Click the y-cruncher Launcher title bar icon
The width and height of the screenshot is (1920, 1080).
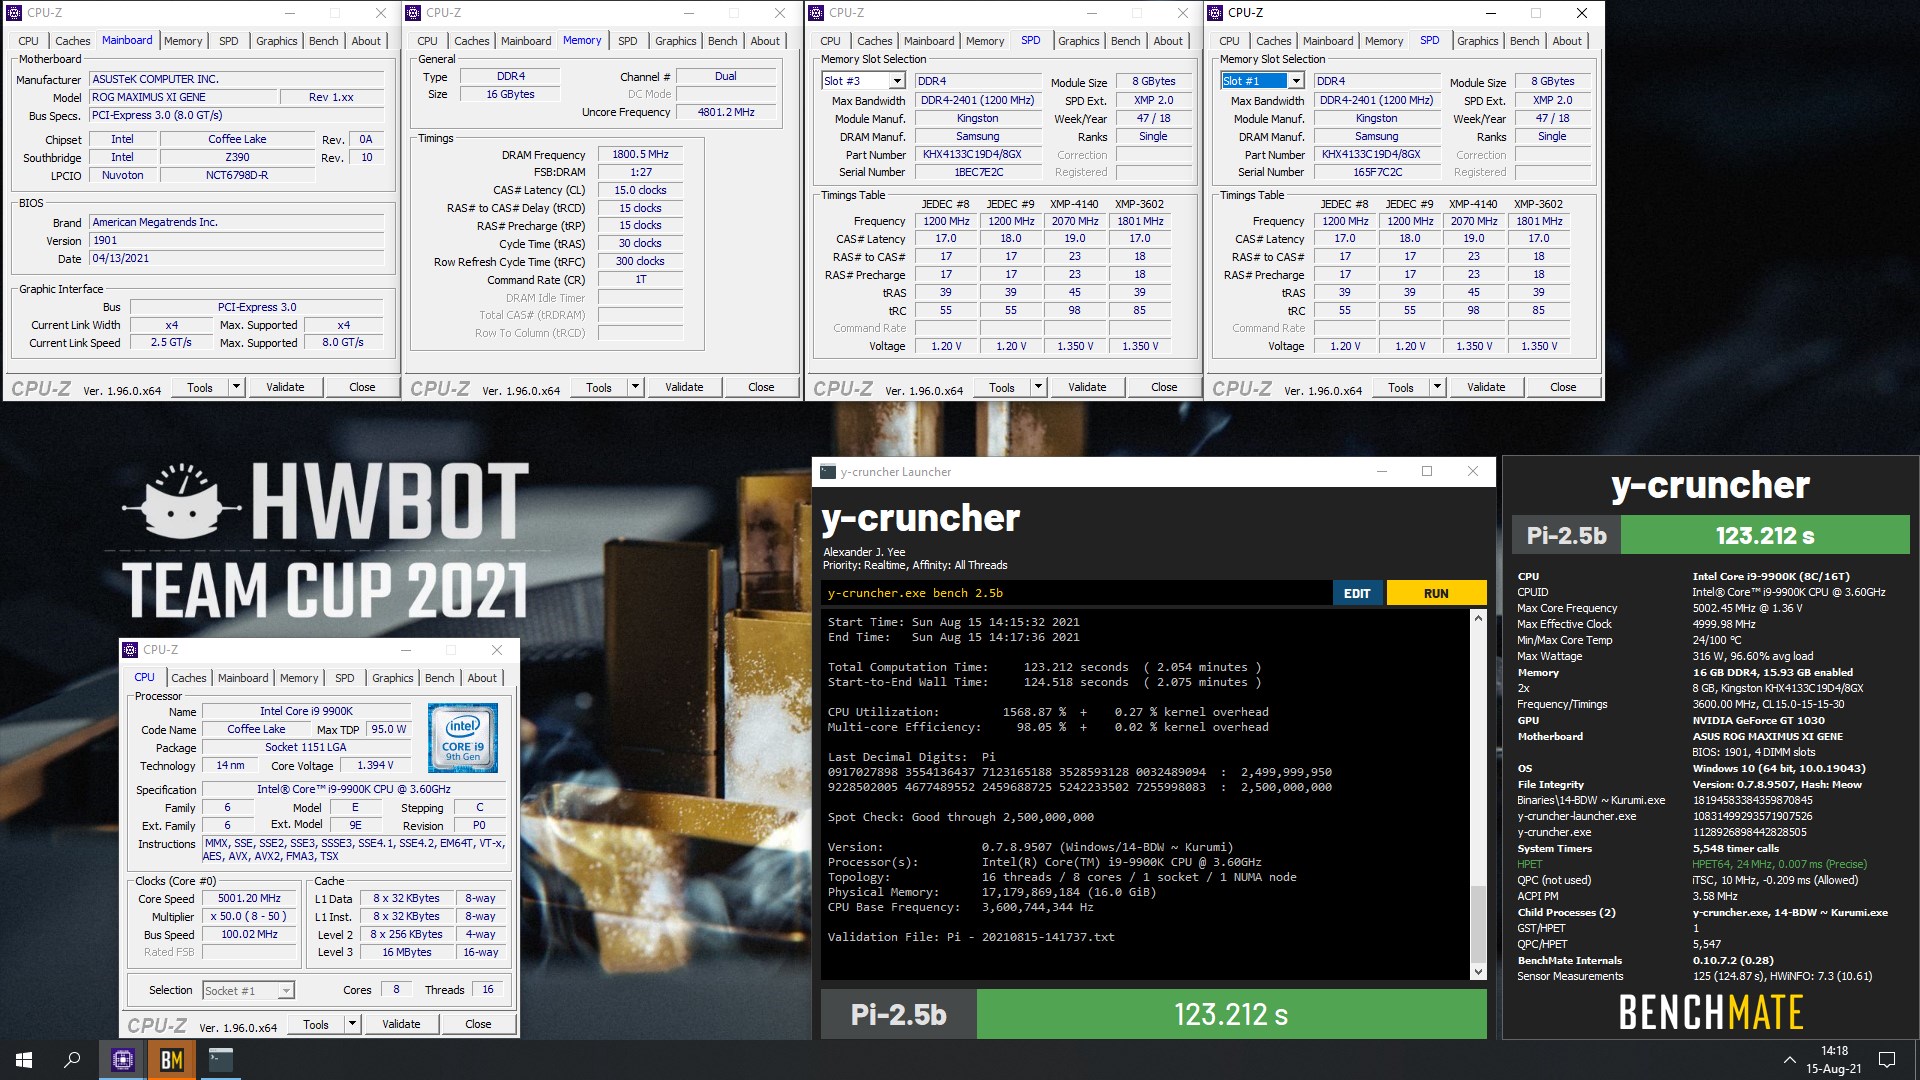pyautogui.click(x=828, y=472)
